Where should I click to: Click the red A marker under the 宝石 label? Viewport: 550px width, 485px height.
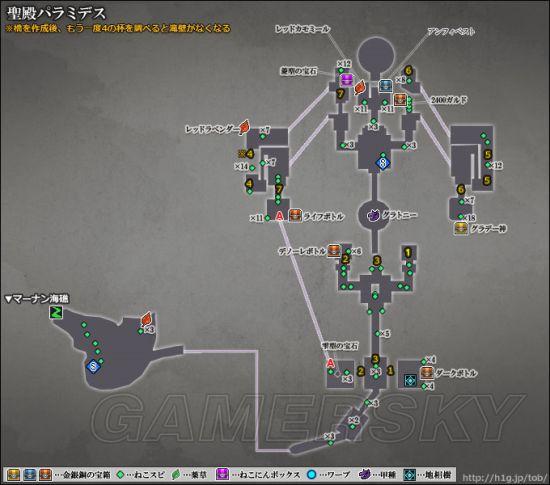point(330,363)
